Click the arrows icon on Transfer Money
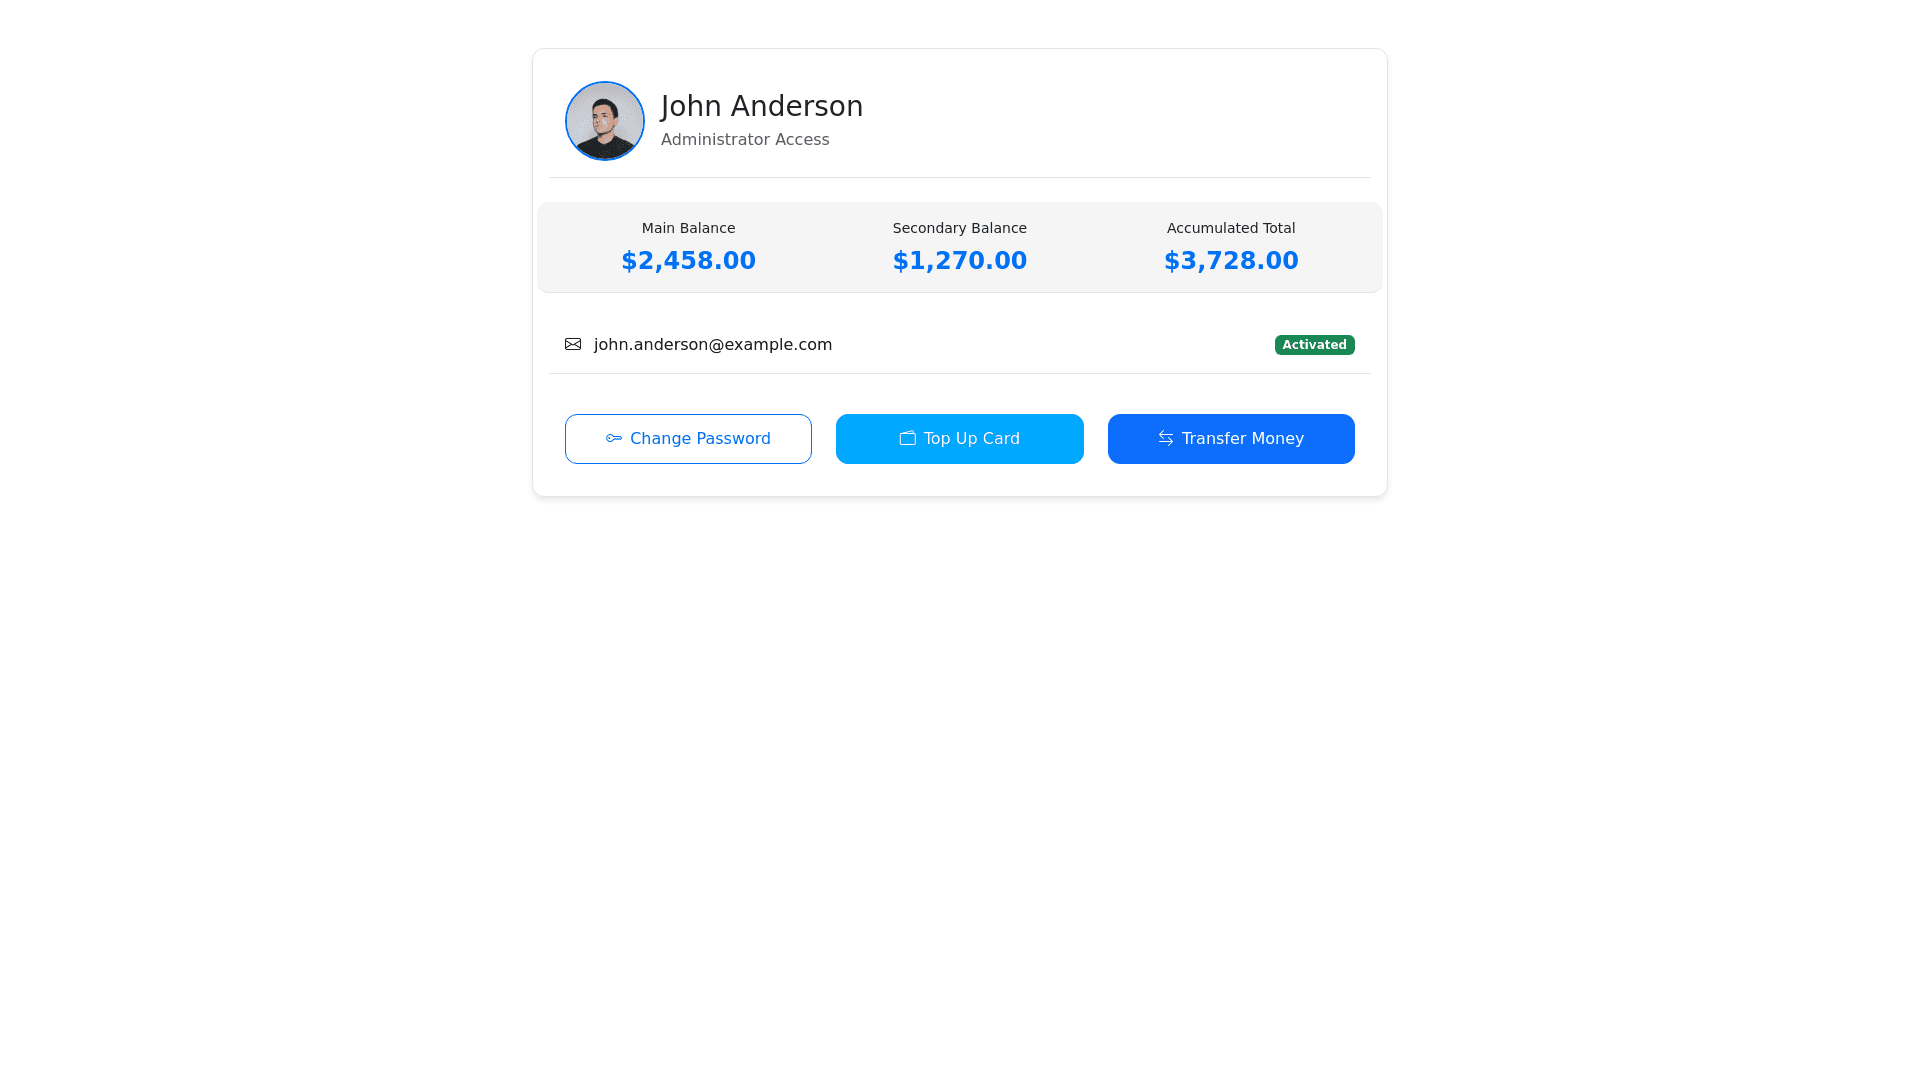This screenshot has height=1080, width=1920. [x=1166, y=438]
